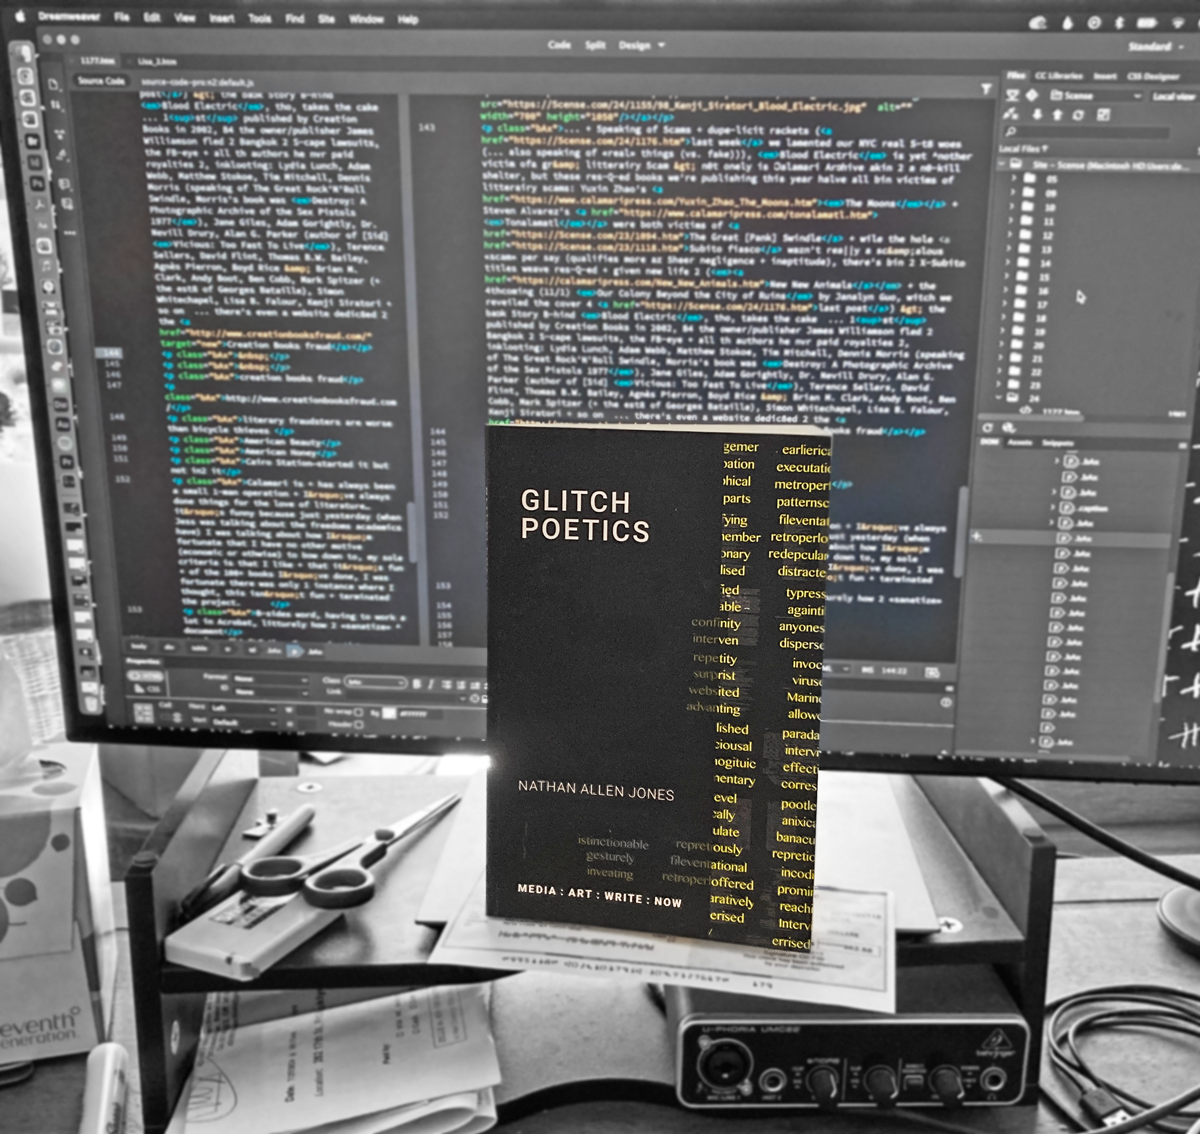Click the Bluetooth icon in menu bar
The image size is (1200, 1134).
pyautogui.click(x=1119, y=23)
